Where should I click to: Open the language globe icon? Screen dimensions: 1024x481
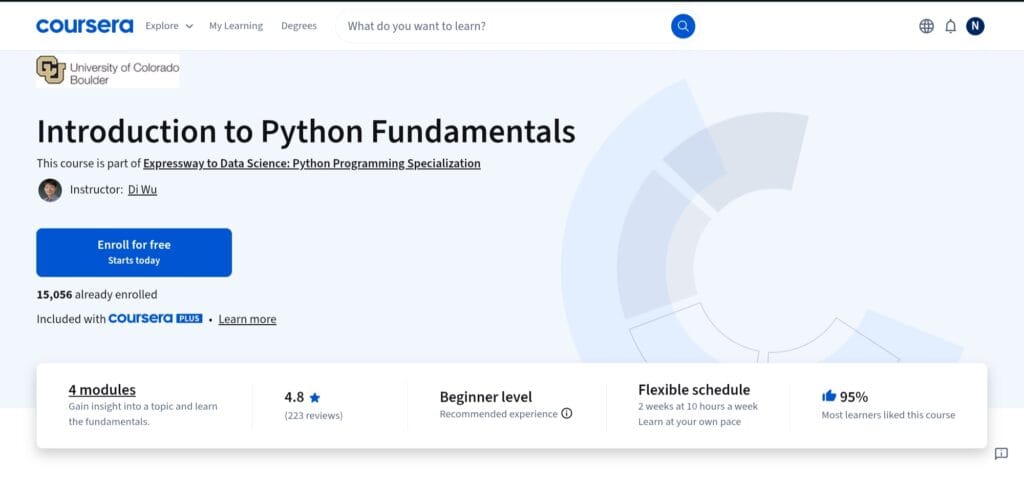click(x=926, y=26)
